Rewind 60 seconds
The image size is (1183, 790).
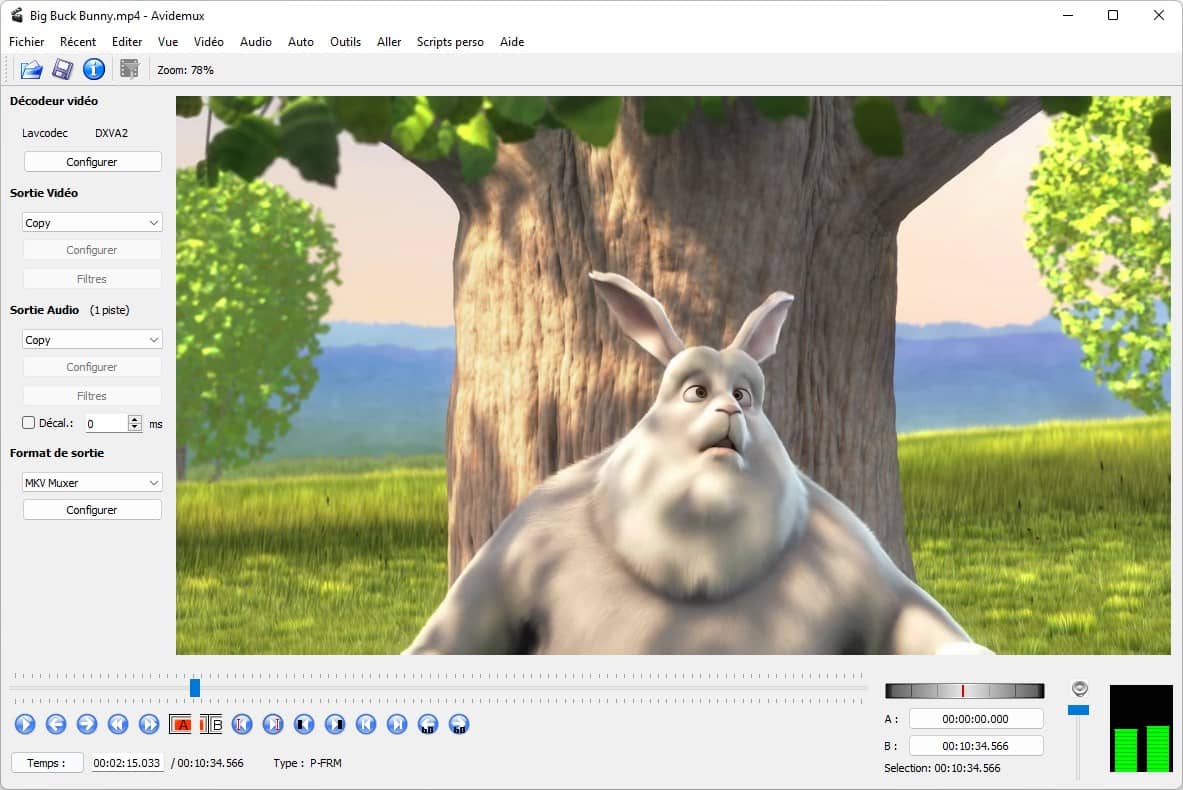coord(428,724)
